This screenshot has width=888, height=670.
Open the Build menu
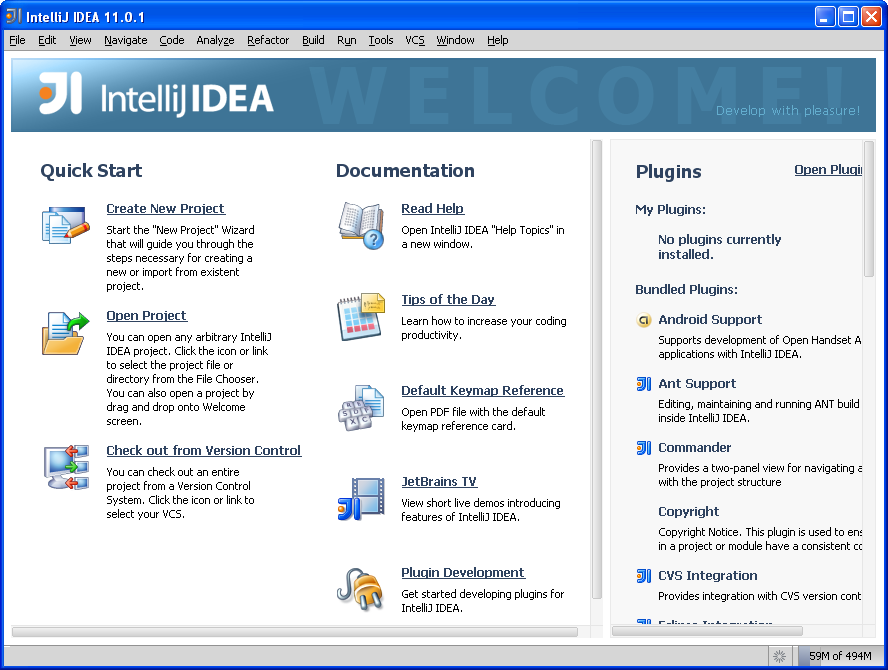tap(313, 40)
